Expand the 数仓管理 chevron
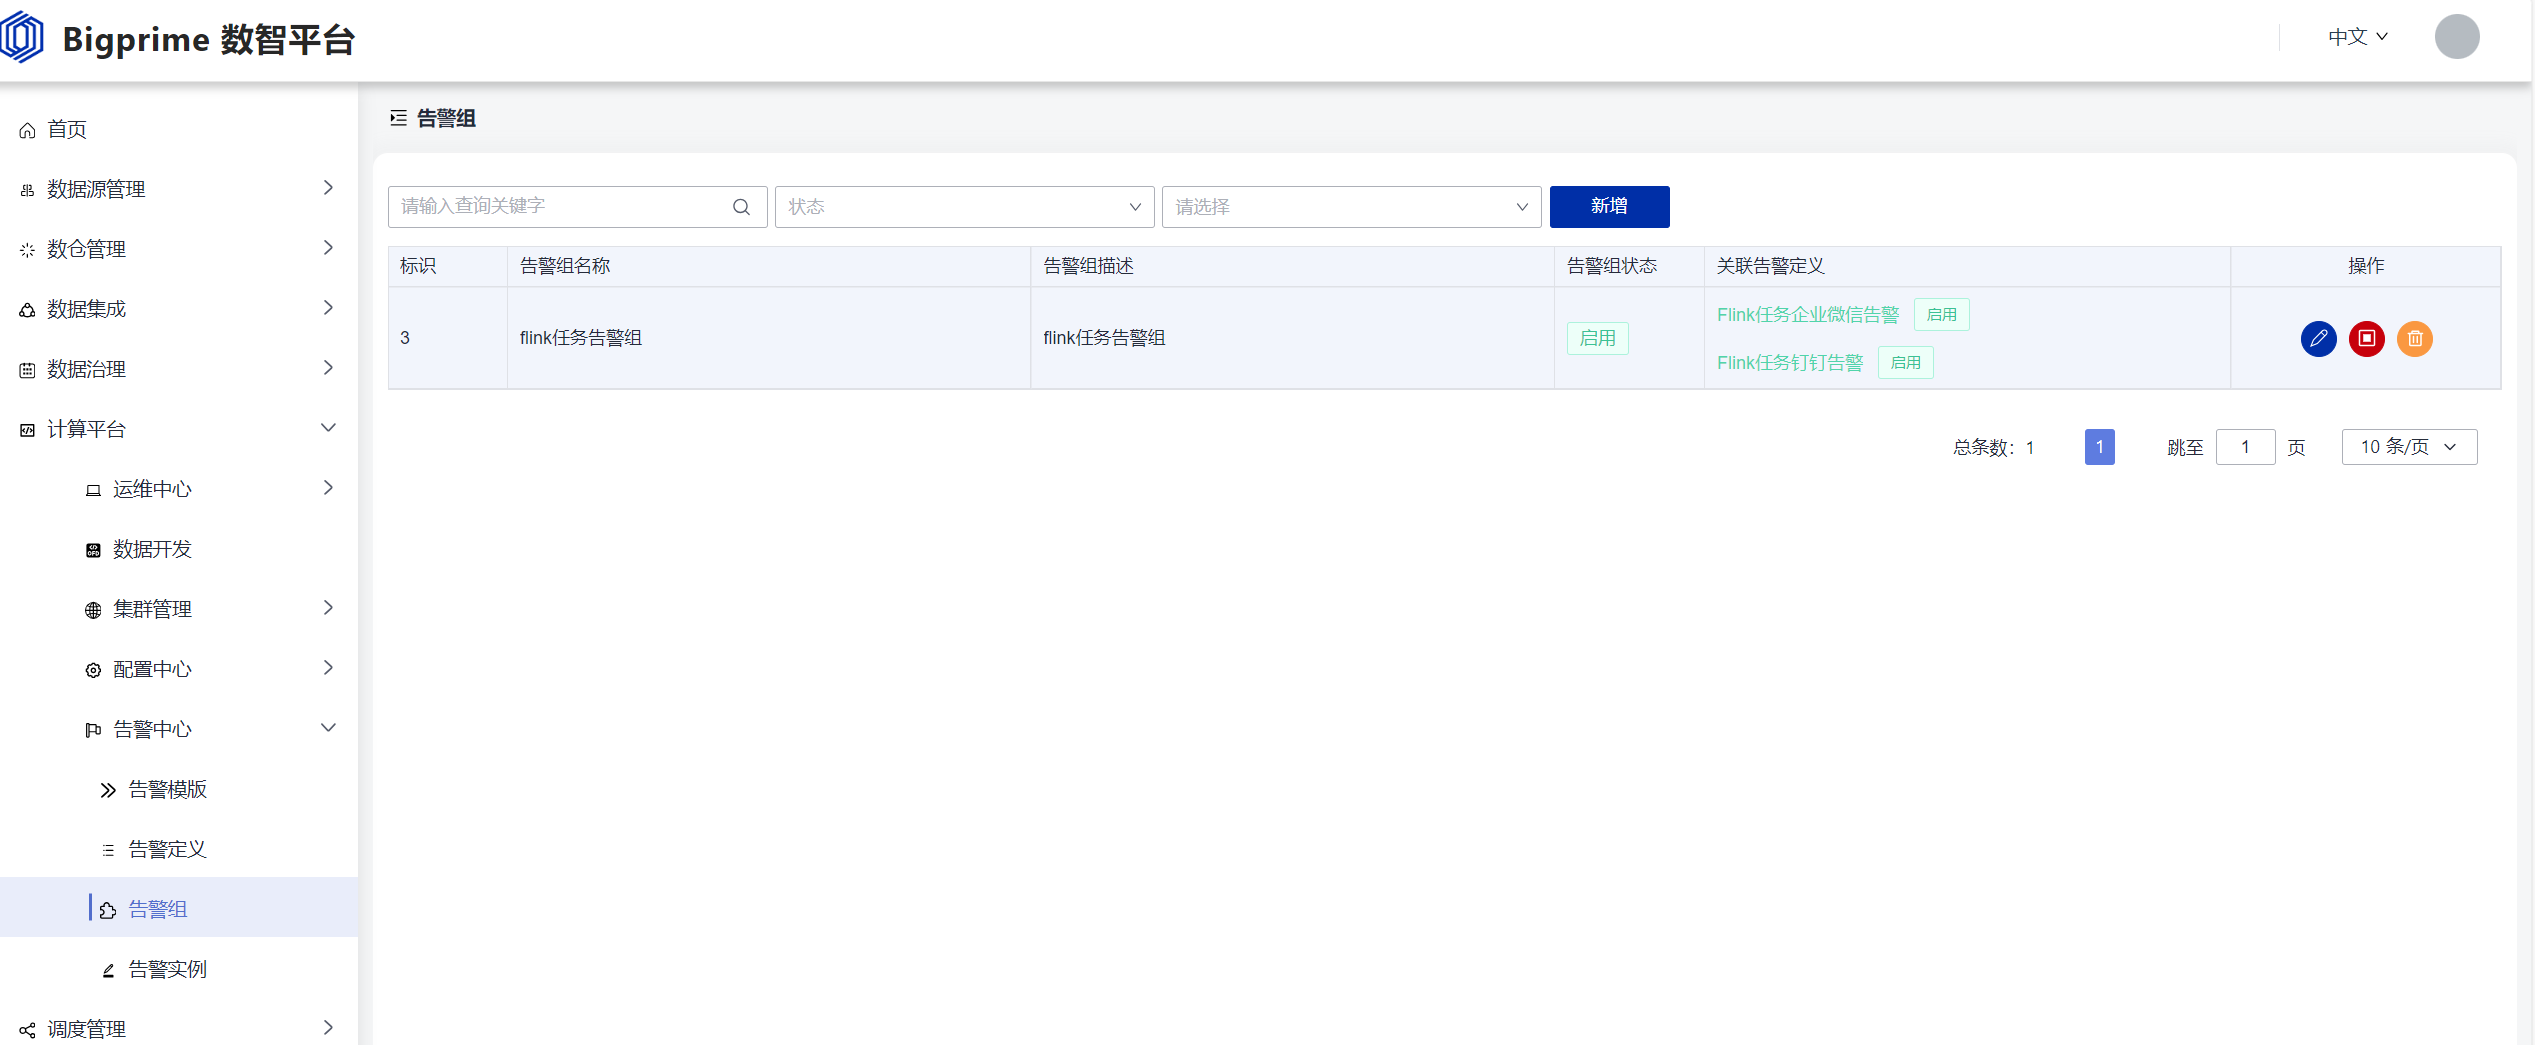Image resolution: width=2535 pixels, height=1045 pixels. coord(328,248)
